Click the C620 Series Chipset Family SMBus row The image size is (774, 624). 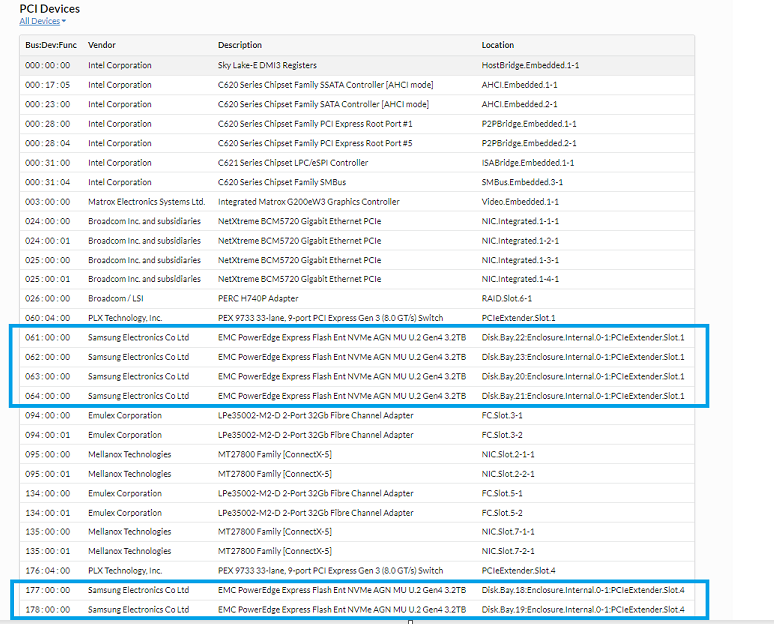point(277,182)
